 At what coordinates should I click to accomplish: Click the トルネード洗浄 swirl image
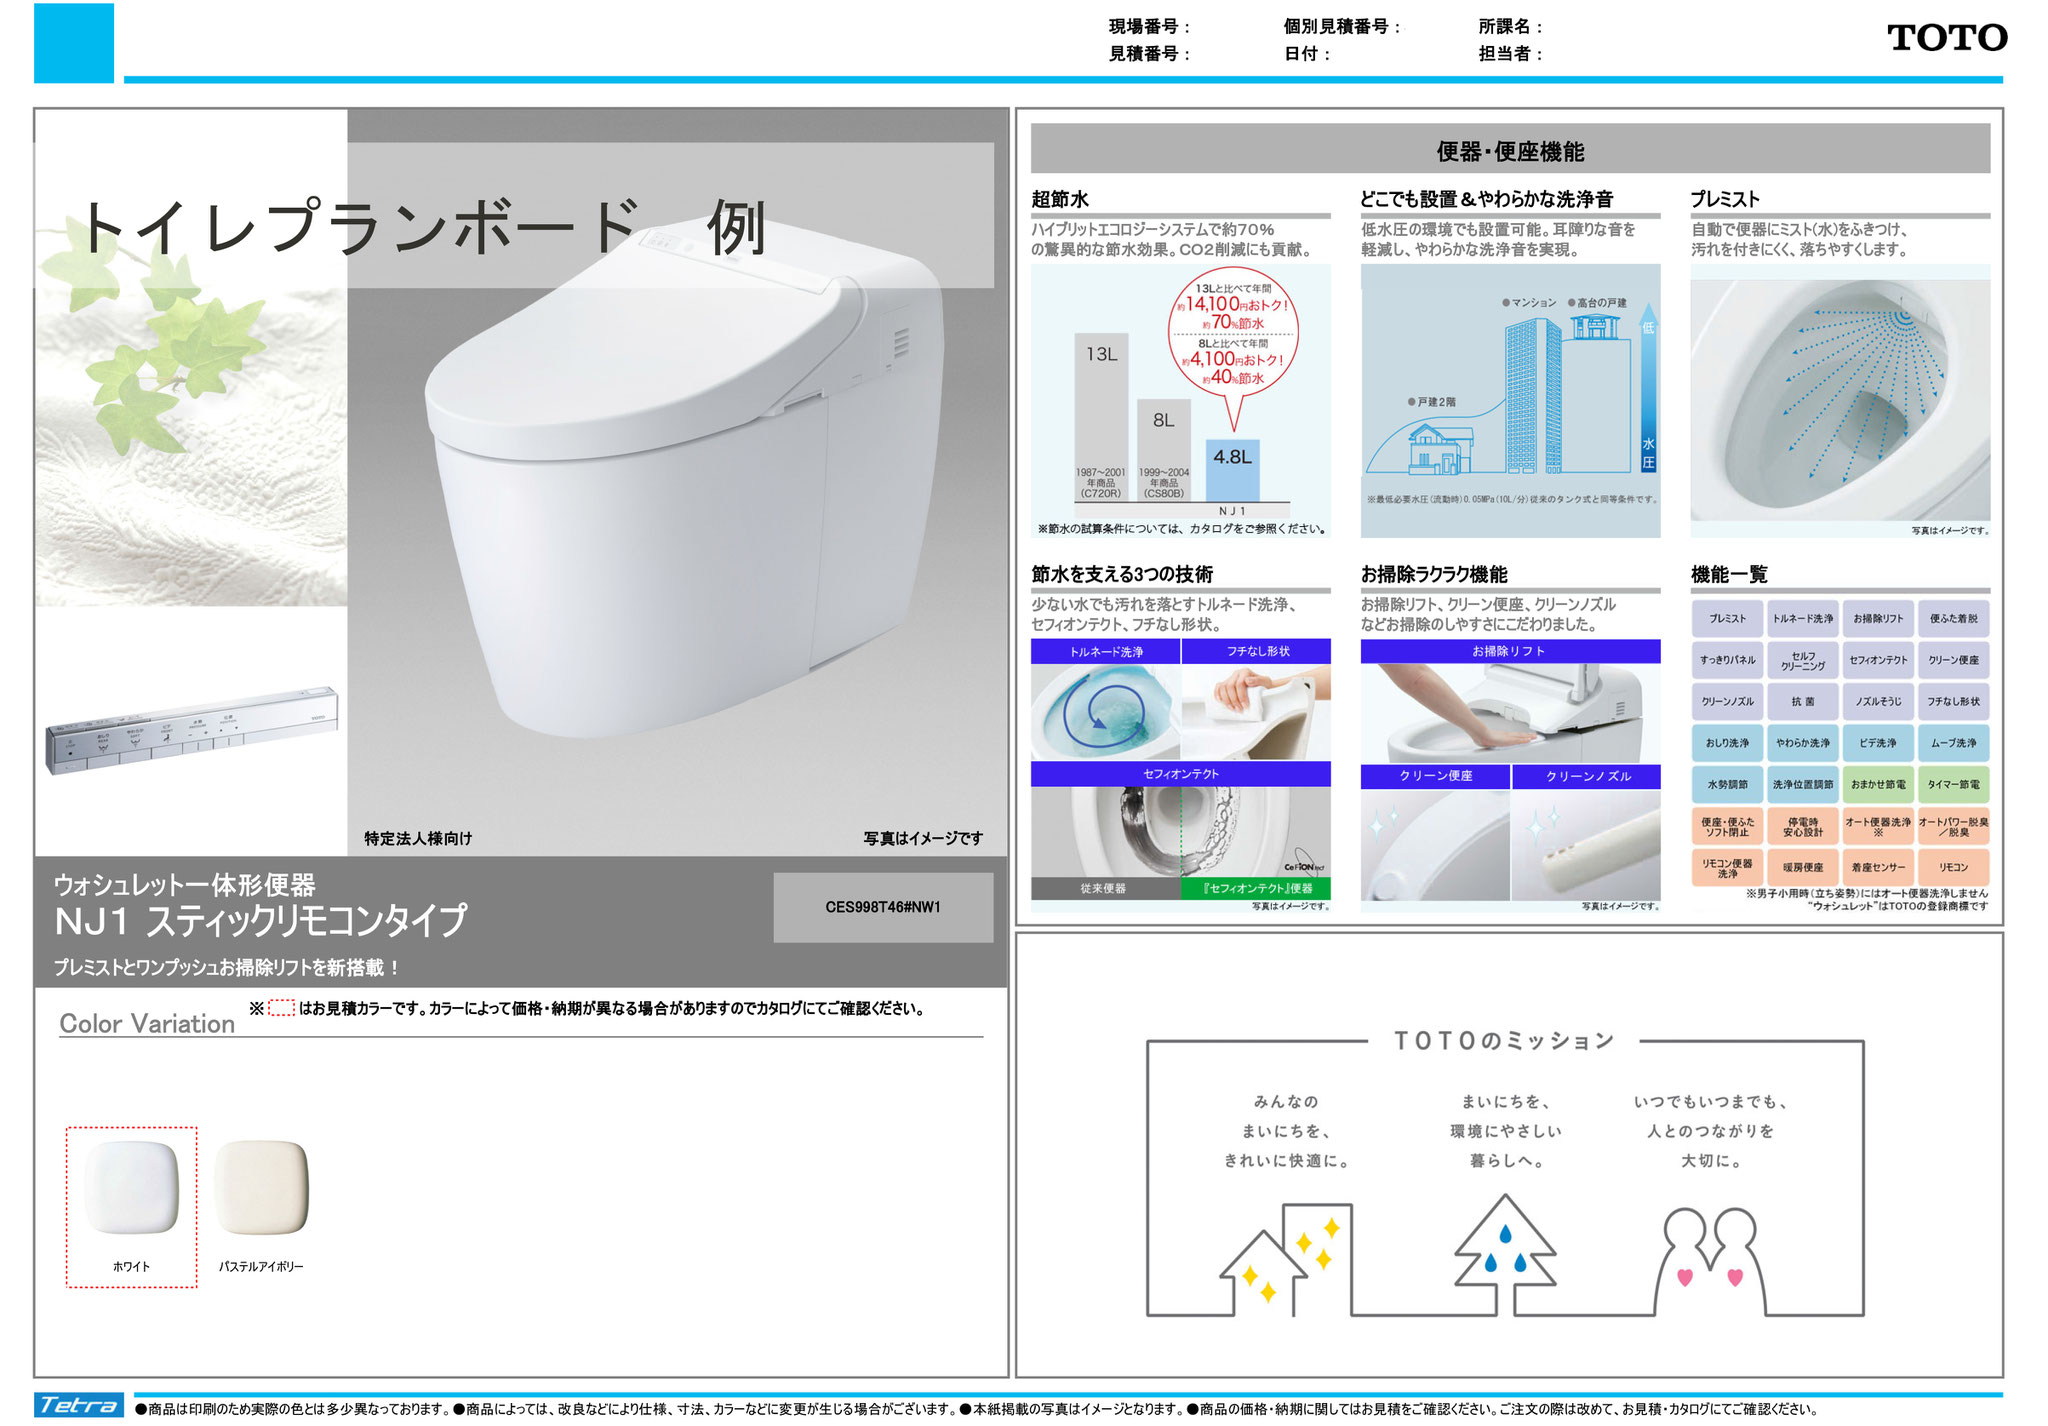(x=1105, y=712)
